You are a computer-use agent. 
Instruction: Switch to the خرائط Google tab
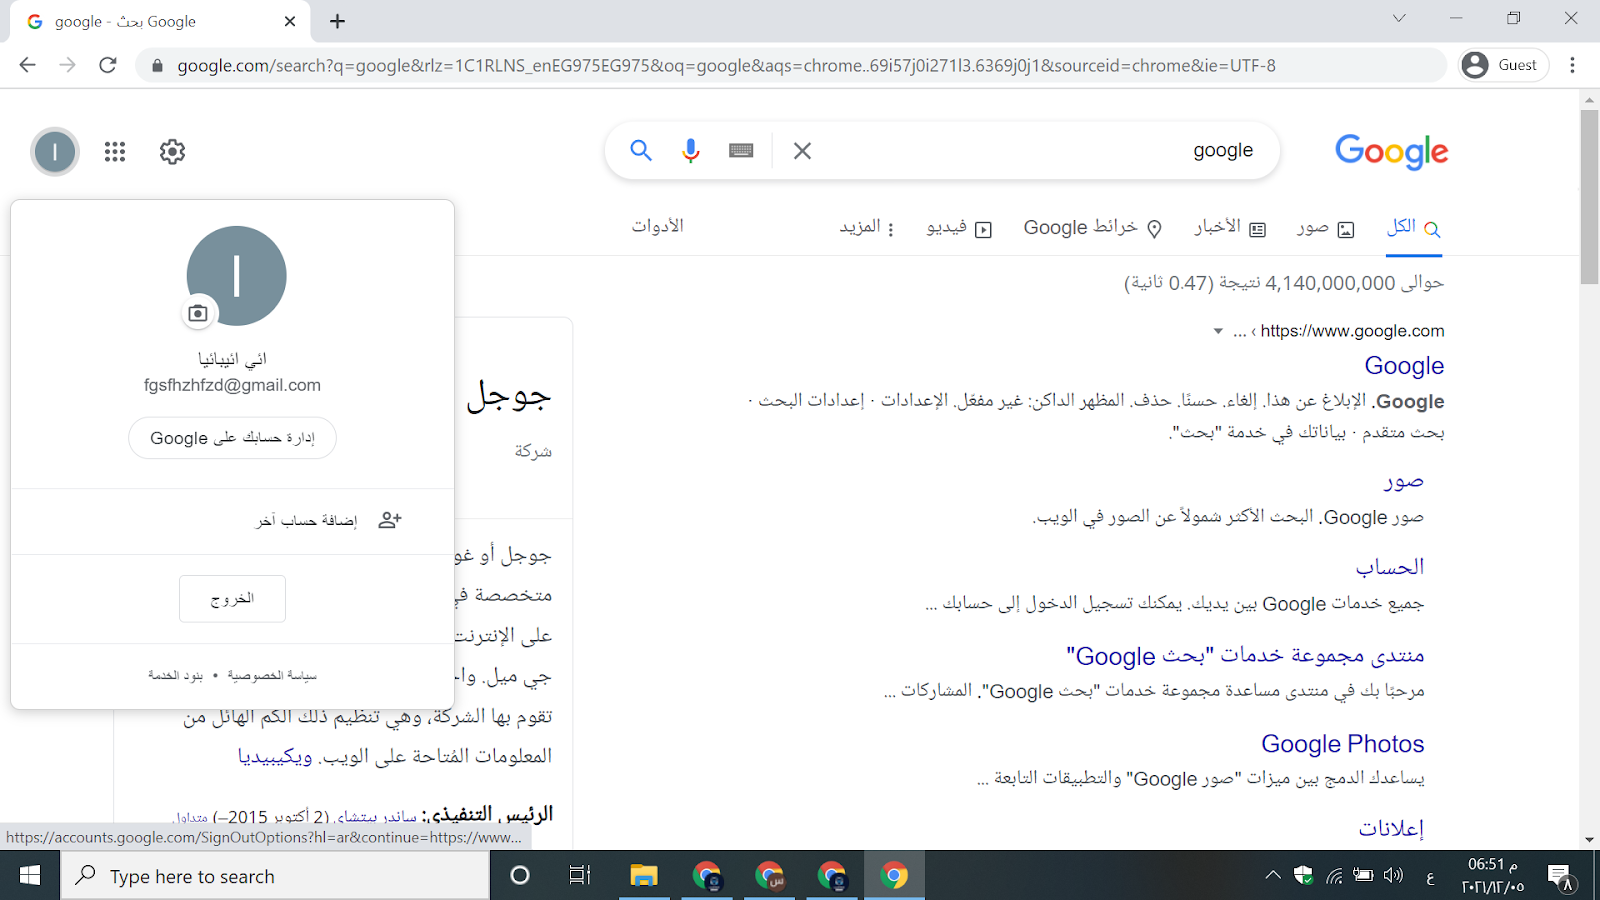click(1093, 228)
